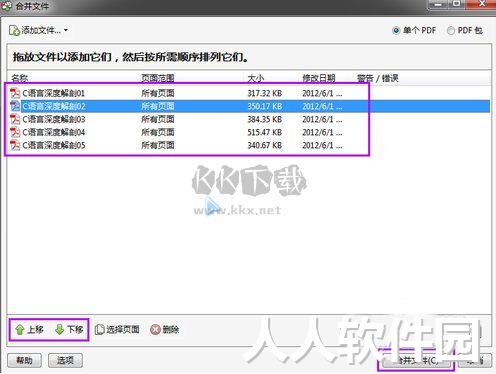This screenshot has height=374, width=496.
Task: Click 所有页面 in the C语言深度解剖05 row
Action: pos(158,145)
